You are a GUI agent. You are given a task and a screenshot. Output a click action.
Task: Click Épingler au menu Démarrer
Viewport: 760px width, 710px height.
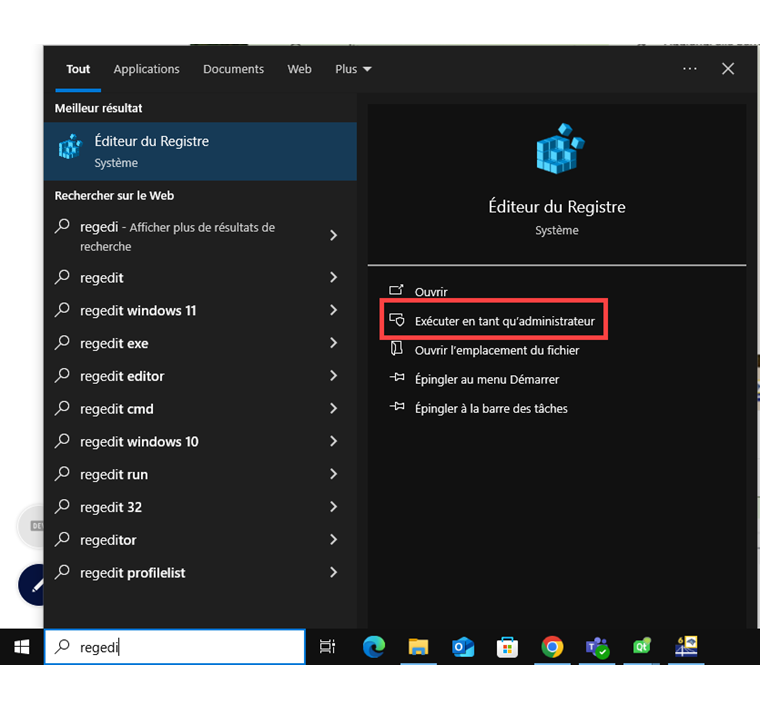[487, 379]
